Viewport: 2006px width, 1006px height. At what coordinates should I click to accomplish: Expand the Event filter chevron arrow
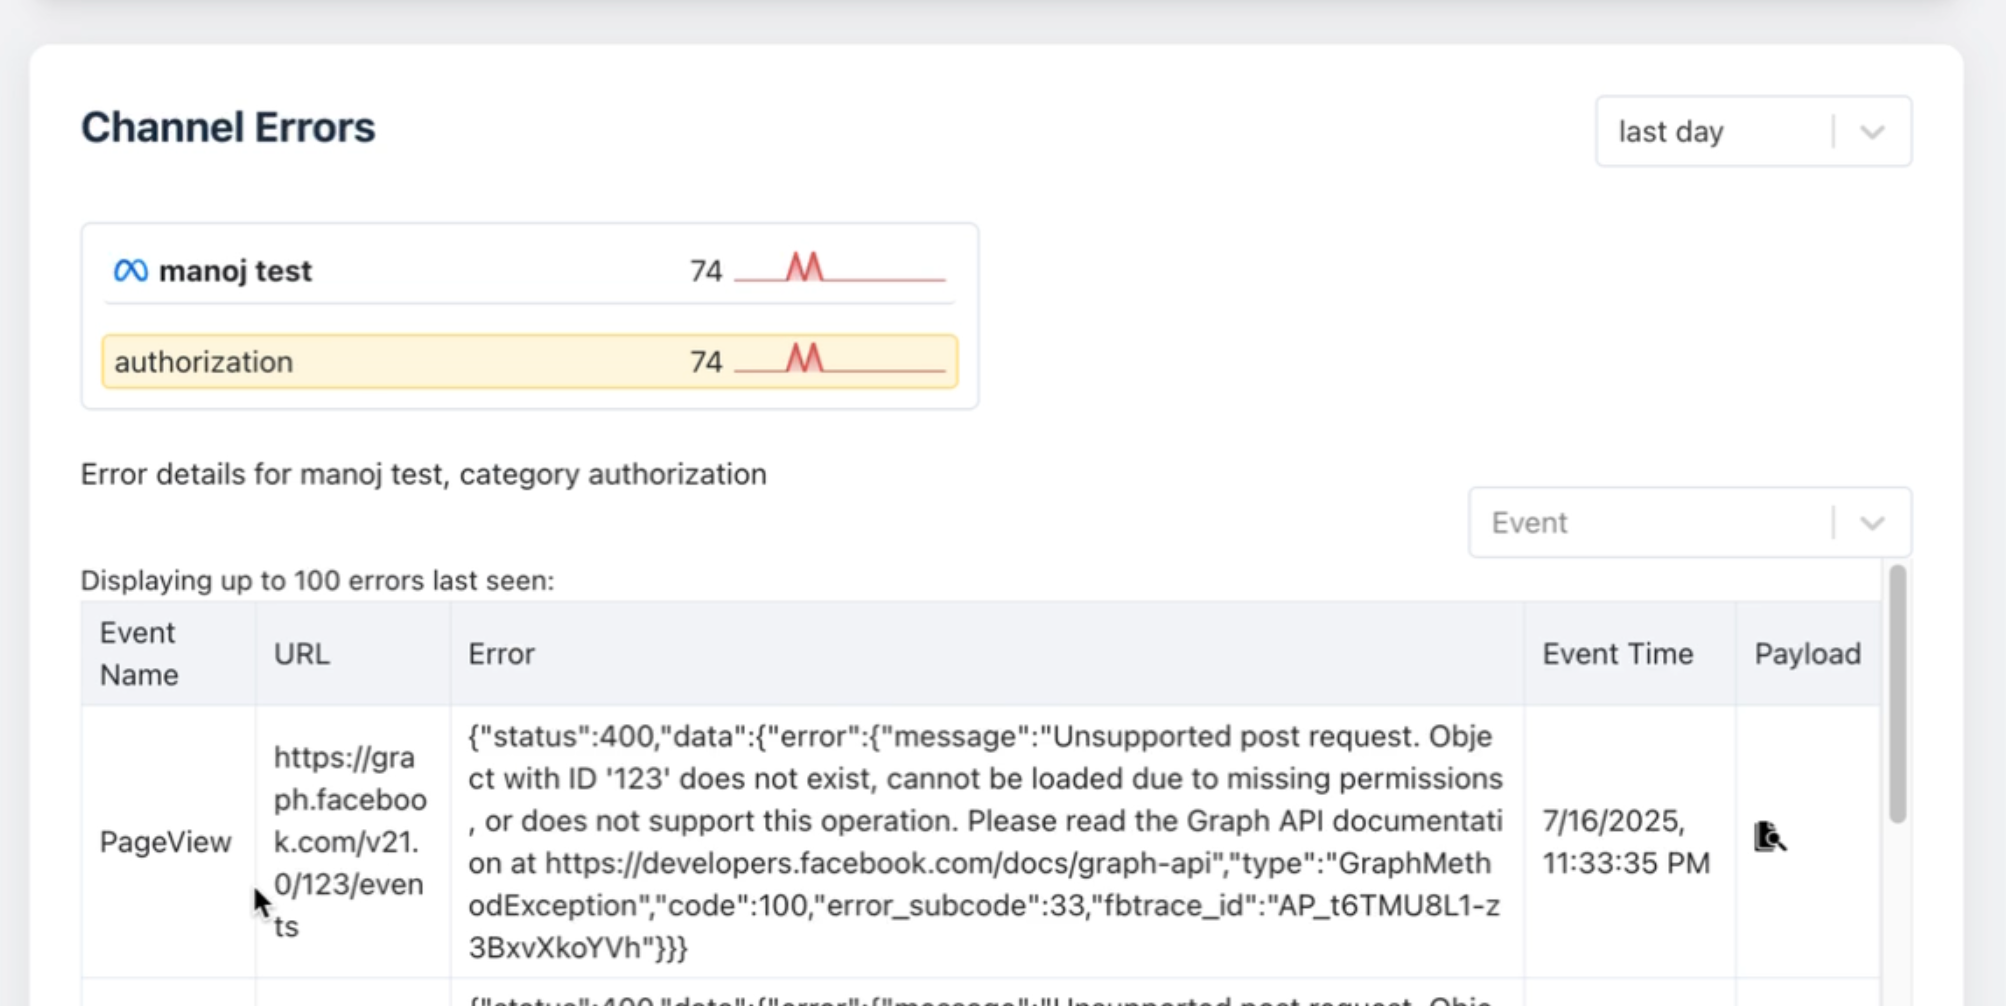[x=1872, y=523]
